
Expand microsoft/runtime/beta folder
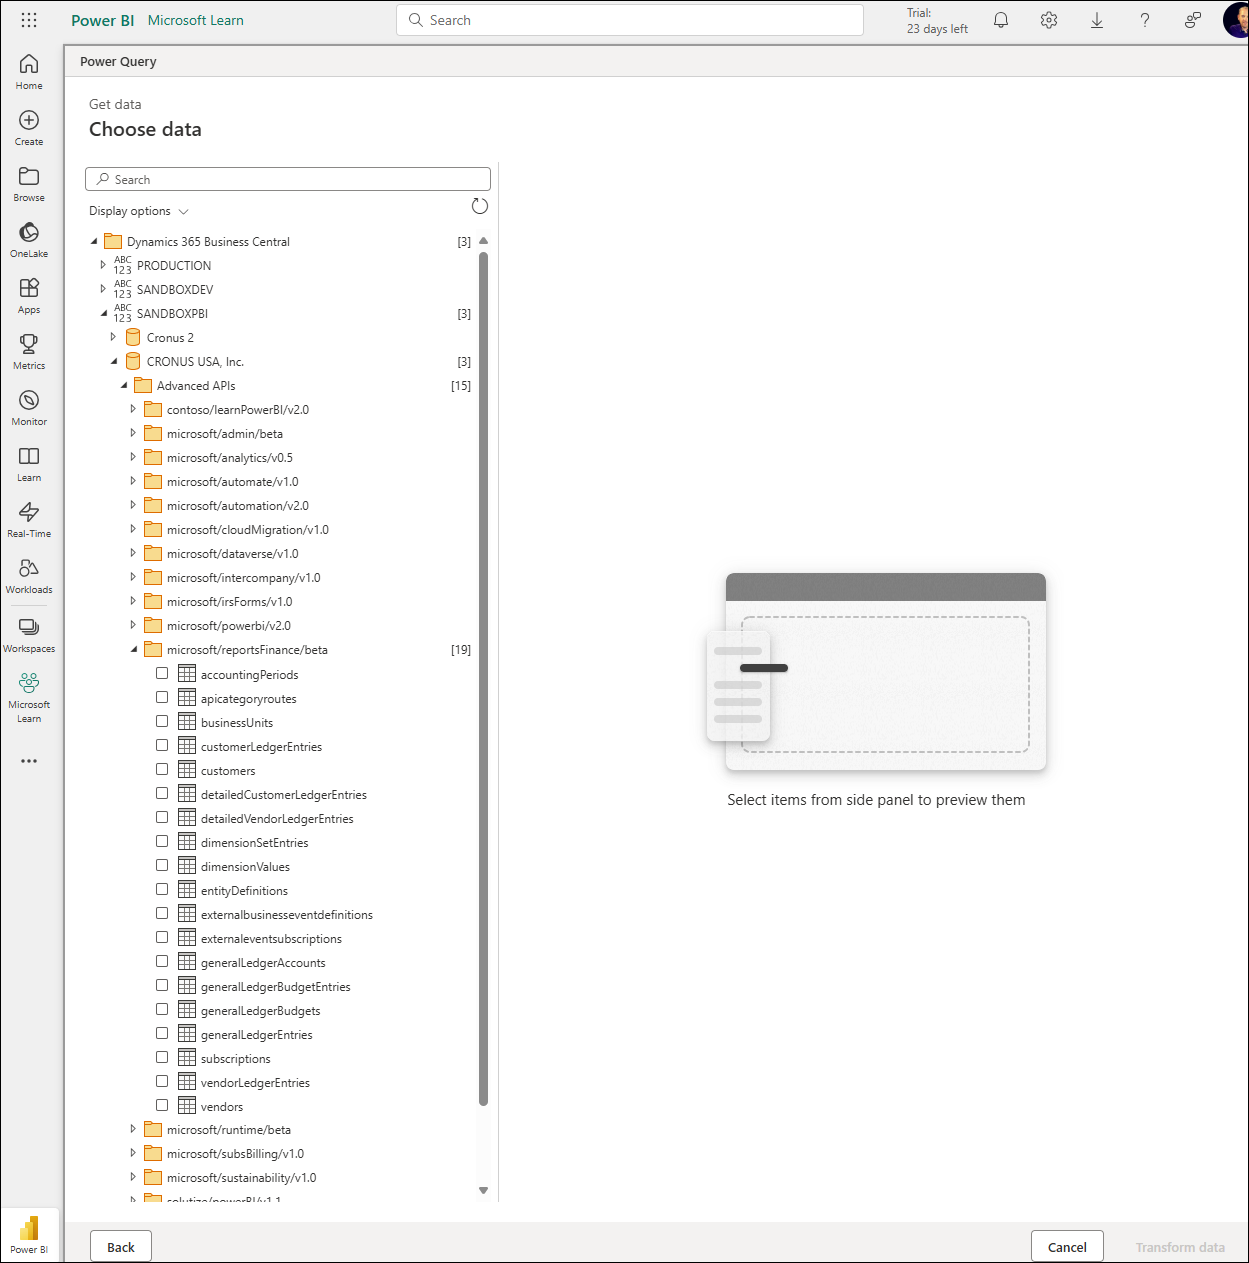tap(133, 1129)
